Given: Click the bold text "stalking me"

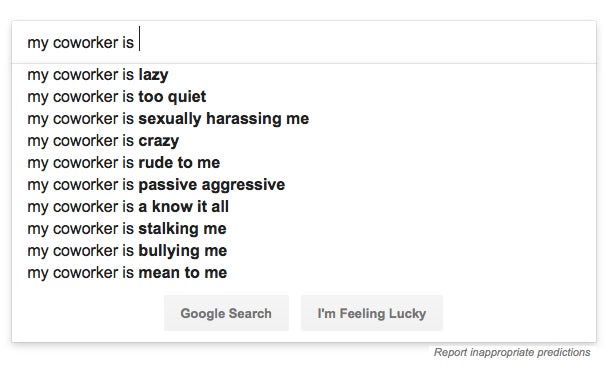Looking at the screenshot, I should tap(182, 229).
